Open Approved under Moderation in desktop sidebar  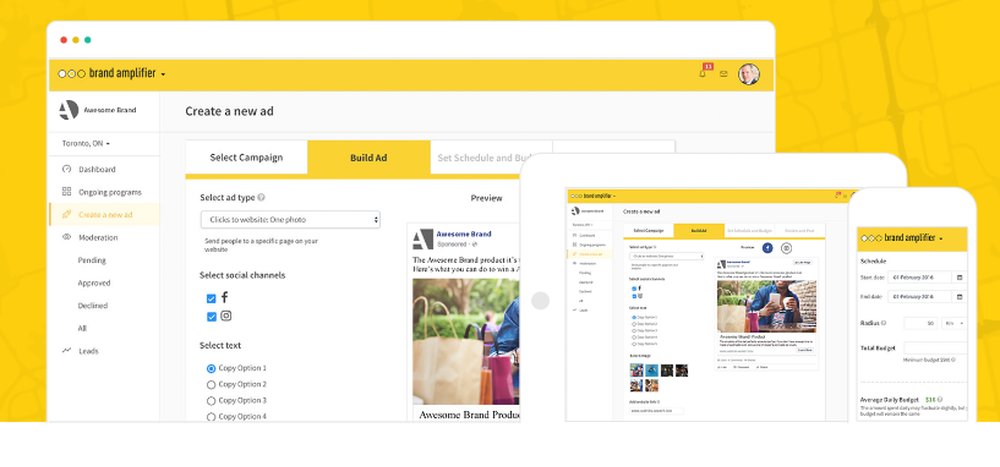pos(94,283)
